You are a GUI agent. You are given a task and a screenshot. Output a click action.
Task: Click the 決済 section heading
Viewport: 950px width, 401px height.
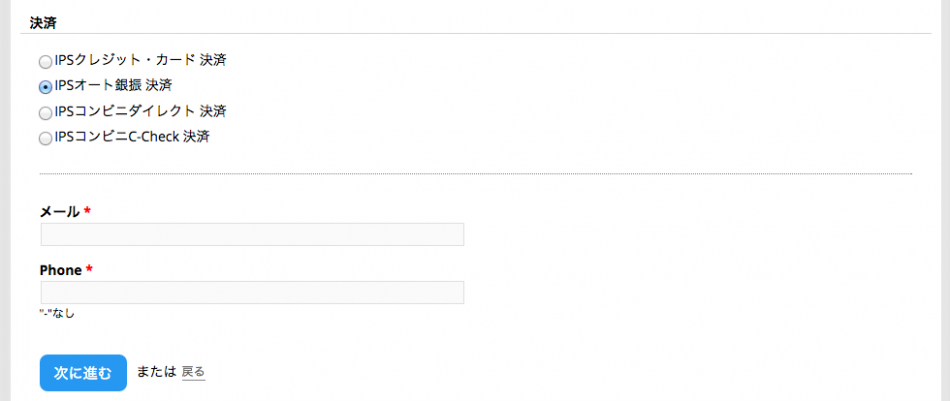(43, 22)
